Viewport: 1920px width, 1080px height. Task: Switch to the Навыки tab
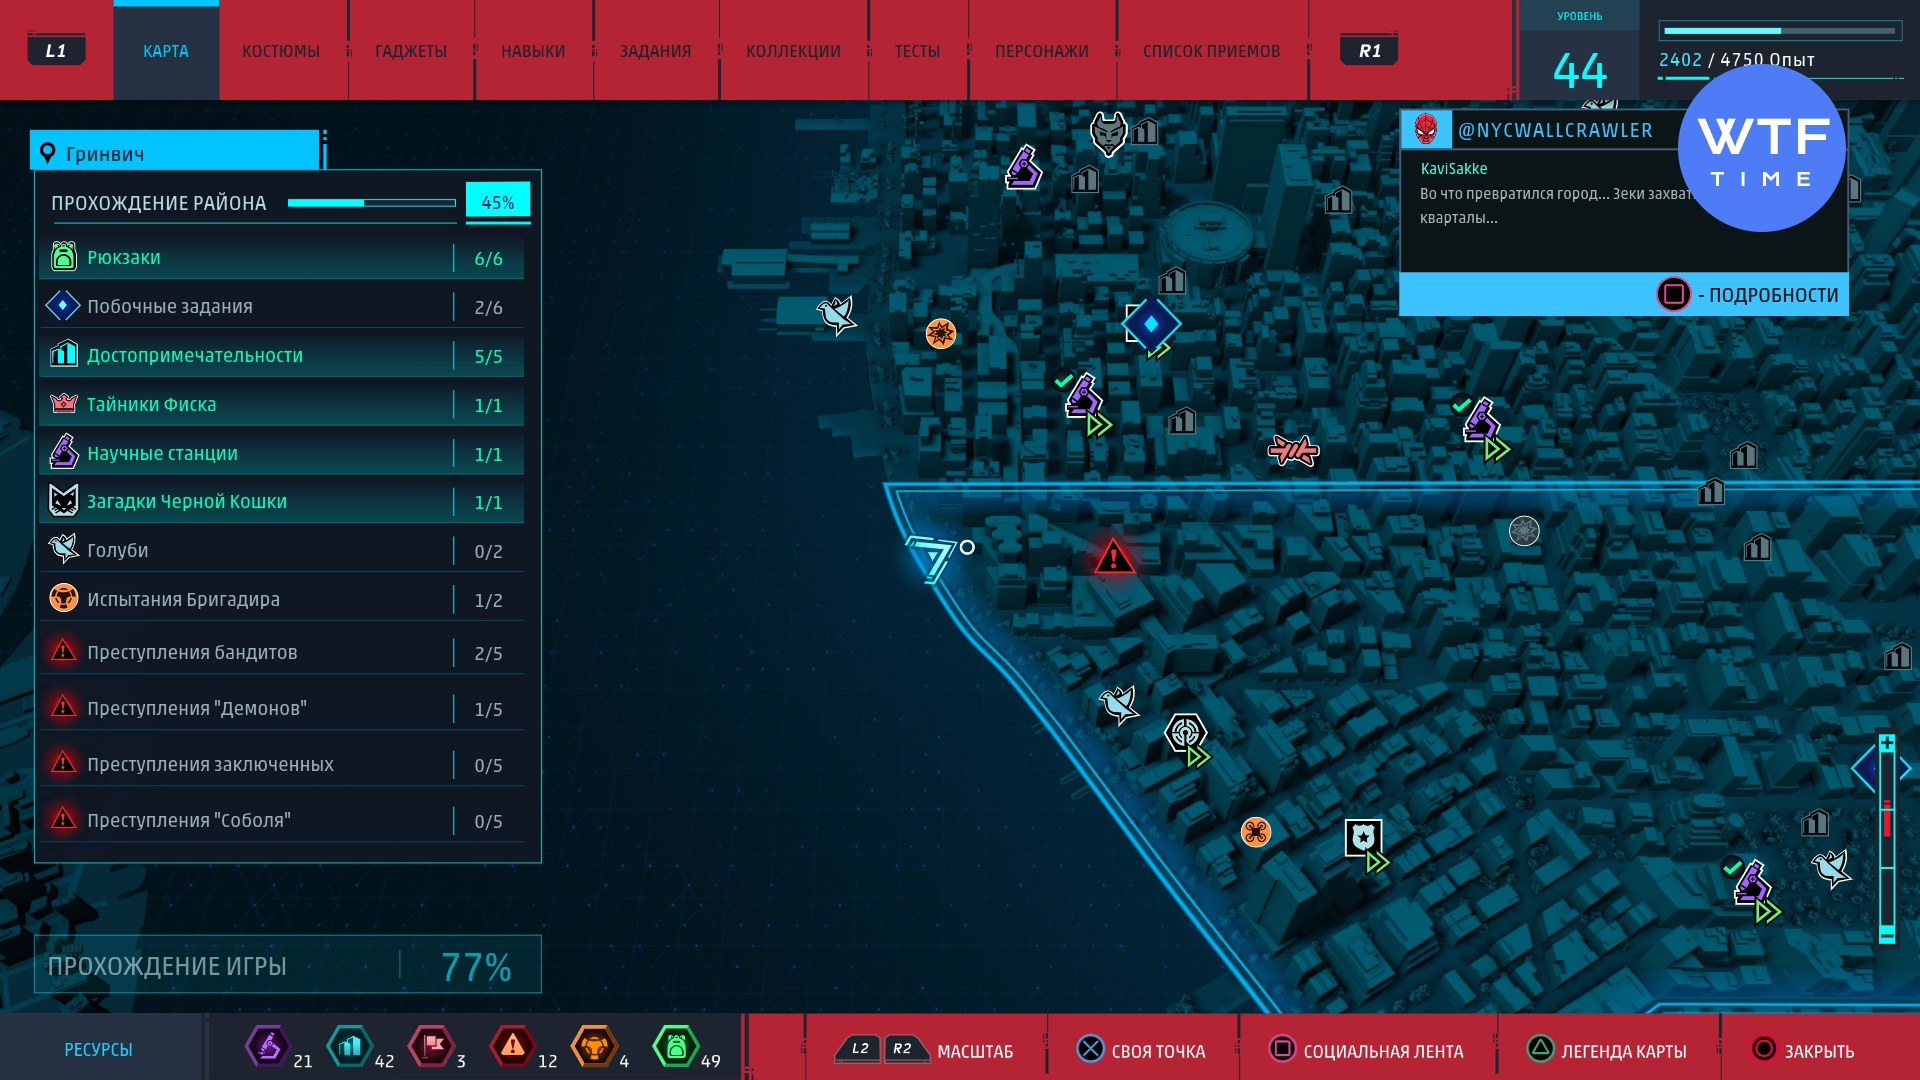pos(533,51)
